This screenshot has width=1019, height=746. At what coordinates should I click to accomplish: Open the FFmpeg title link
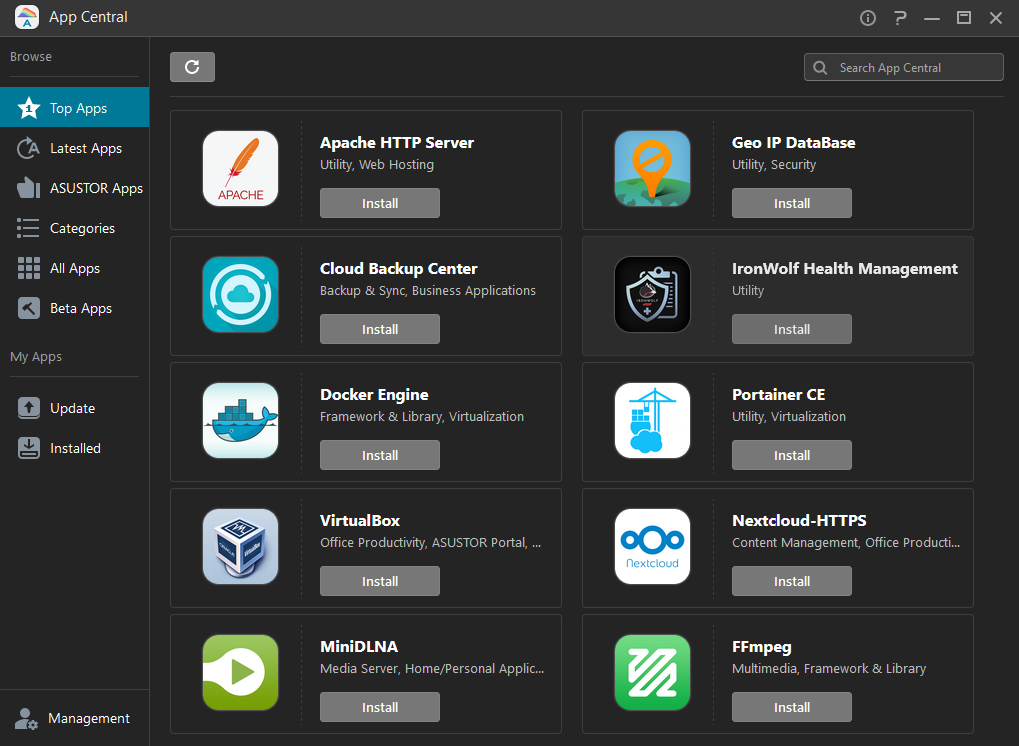pos(762,647)
